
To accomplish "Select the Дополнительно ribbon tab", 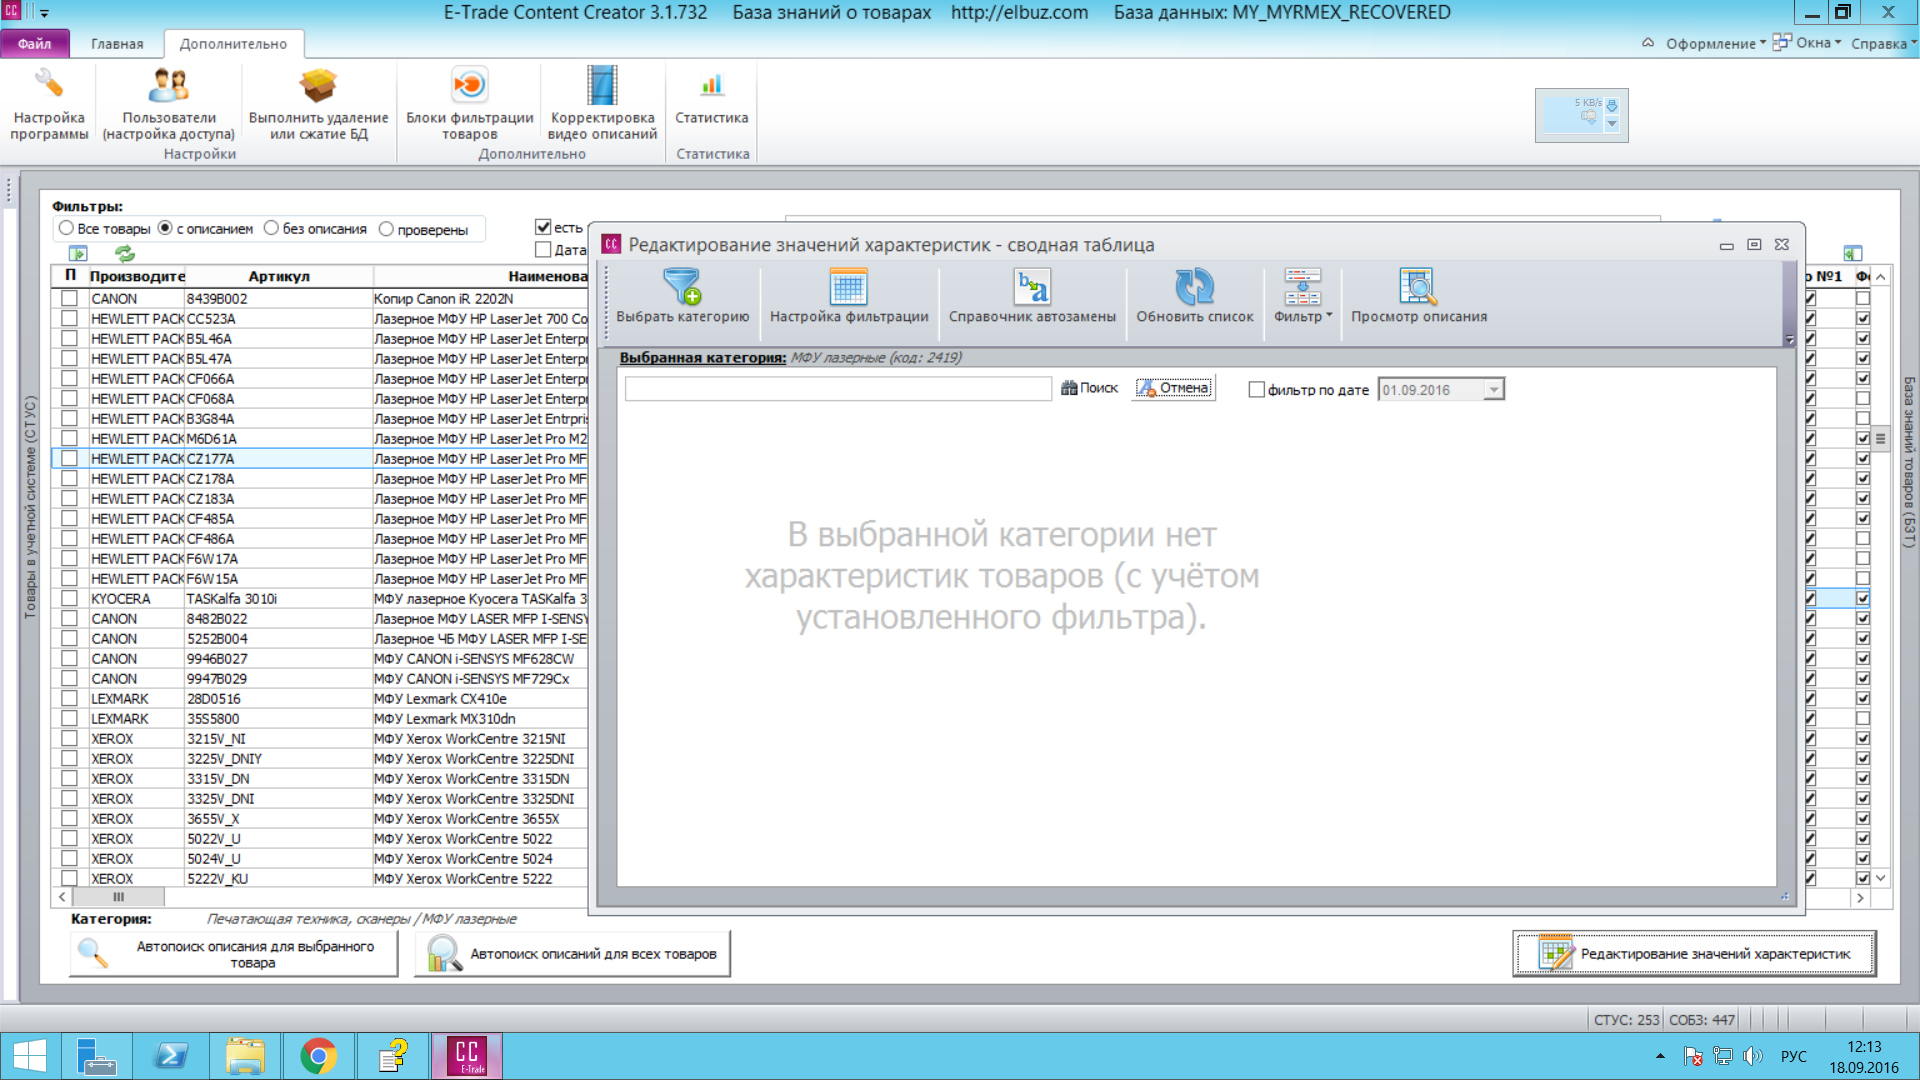I will [233, 43].
